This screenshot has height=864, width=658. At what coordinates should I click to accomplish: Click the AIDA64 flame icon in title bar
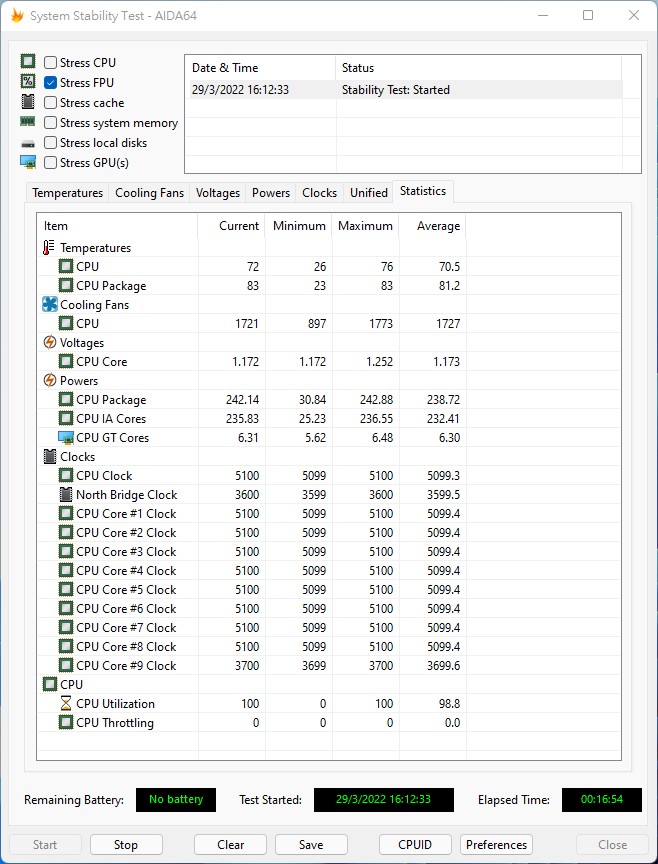pos(17,15)
